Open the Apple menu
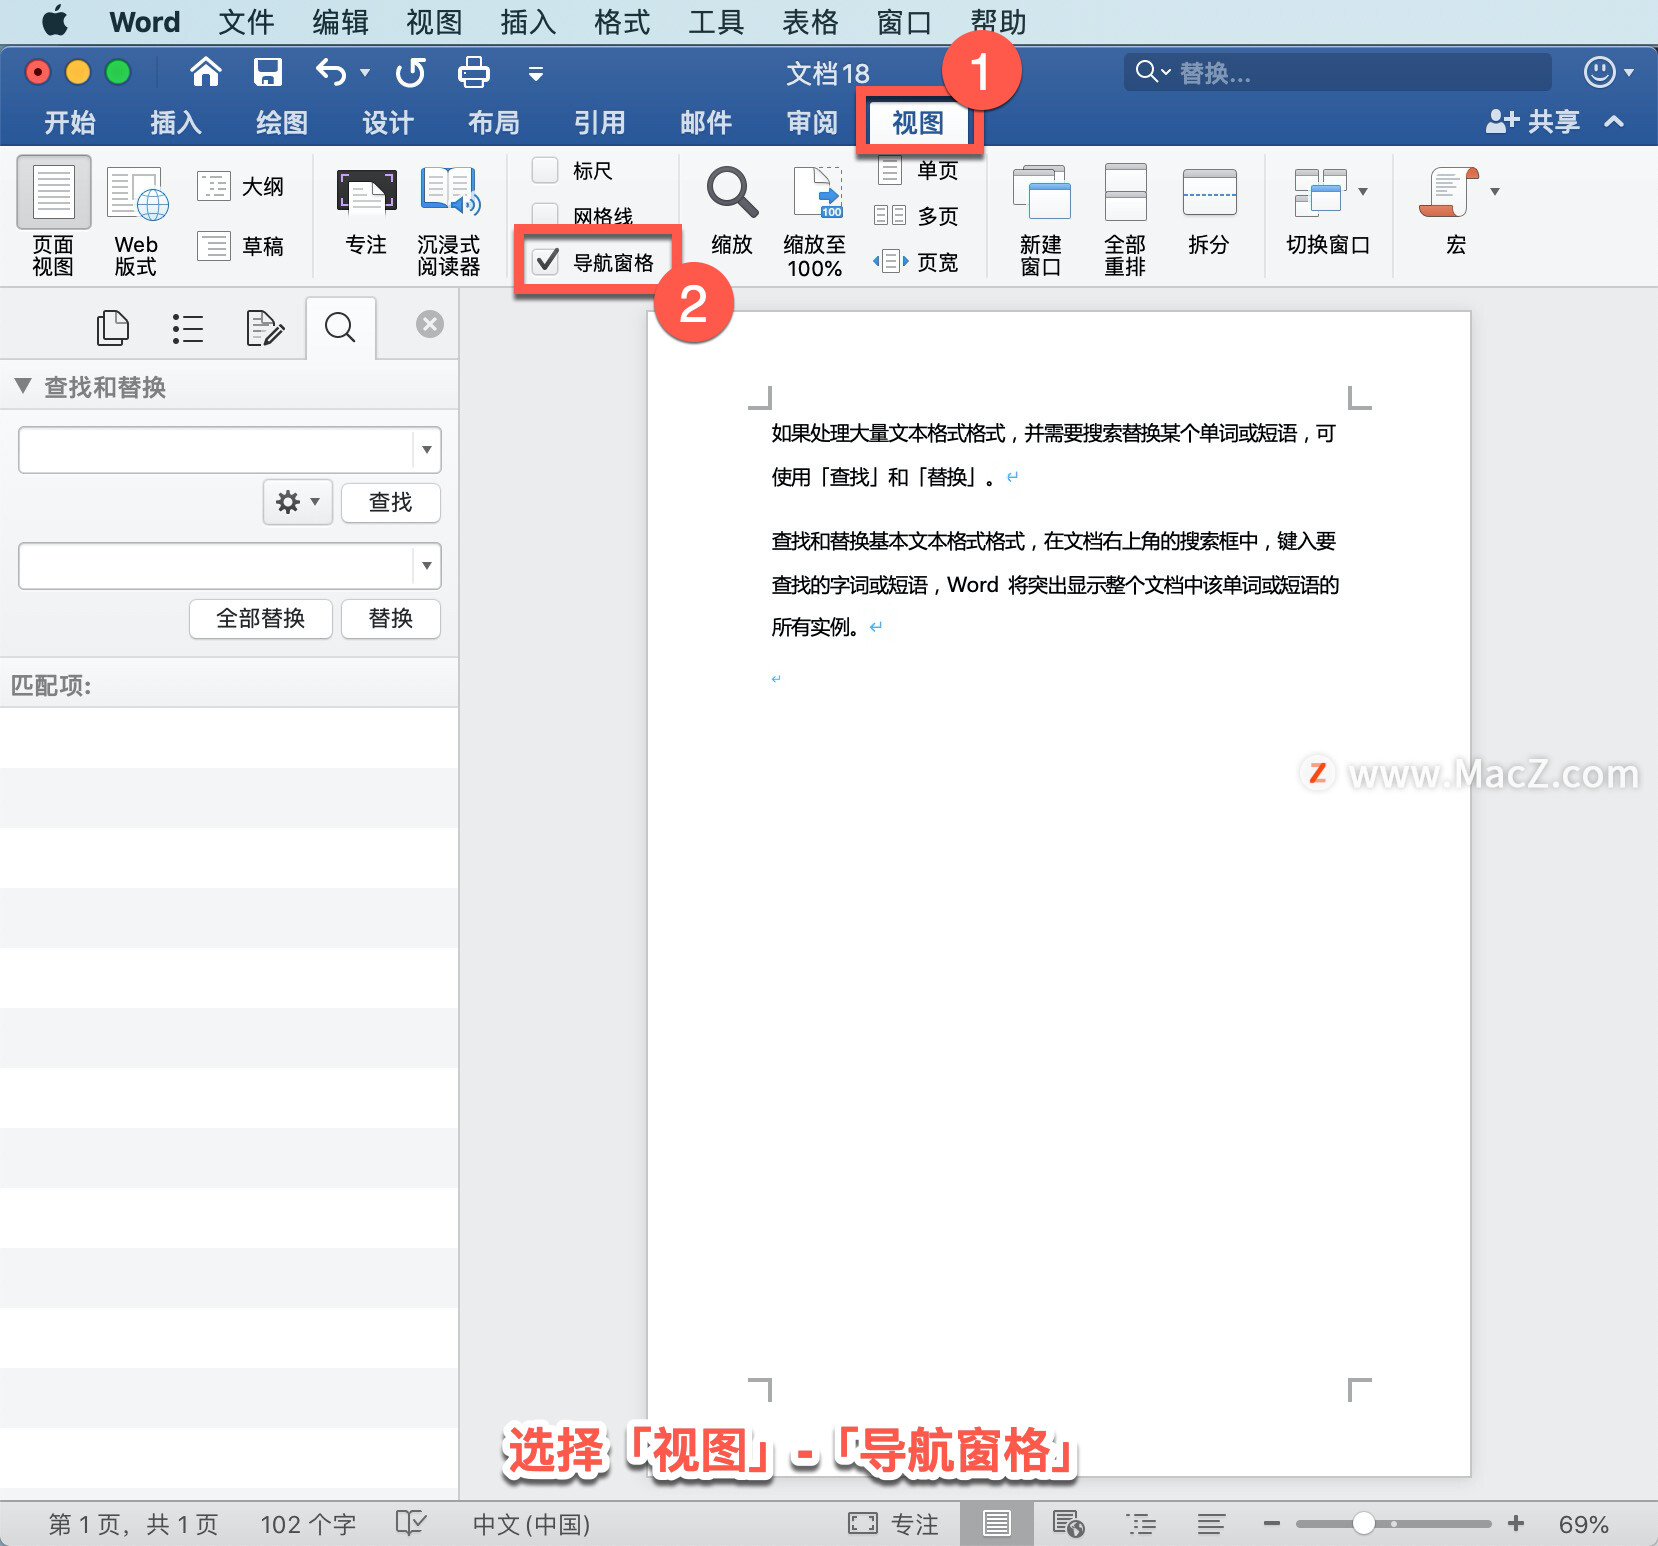Viewport: 1658px width, 1546px height. (56, 21)
